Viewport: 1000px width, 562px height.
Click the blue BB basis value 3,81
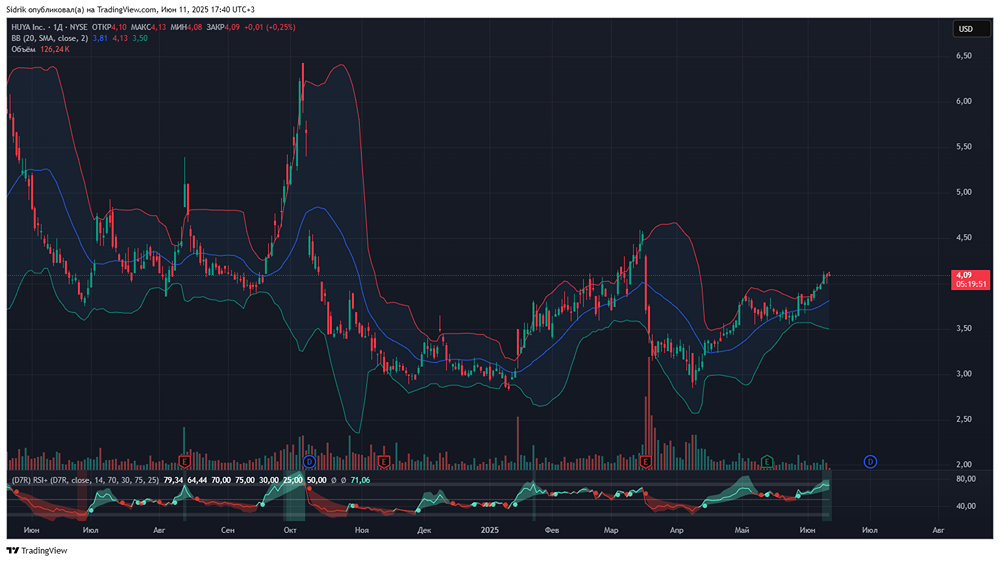(100, 38)
